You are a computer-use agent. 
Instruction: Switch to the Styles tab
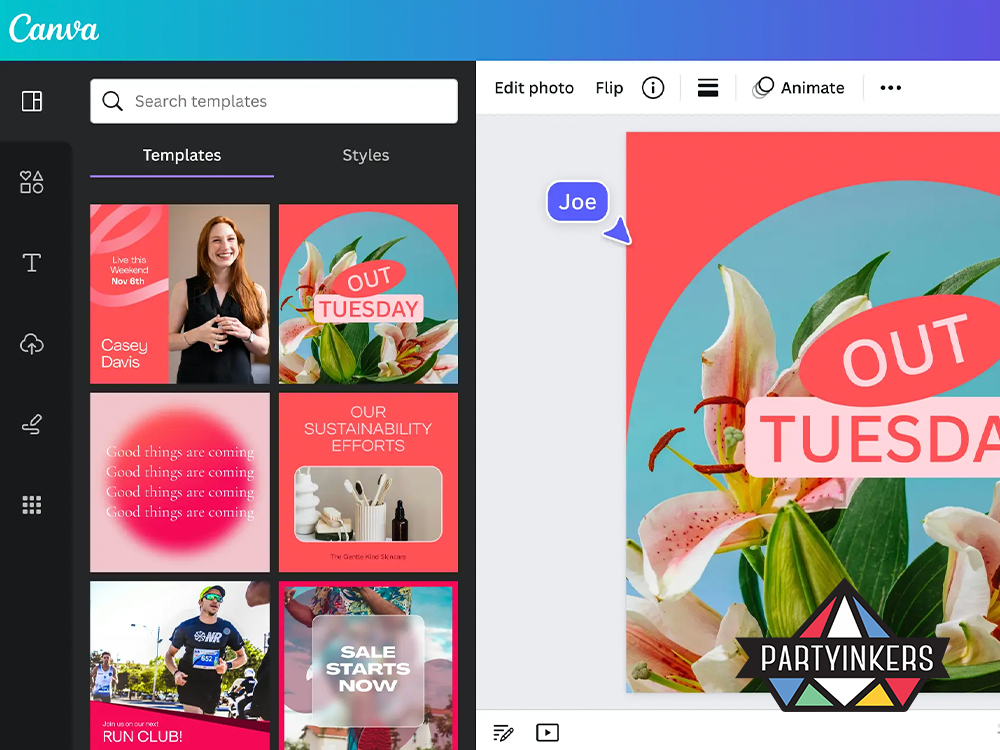365,156
